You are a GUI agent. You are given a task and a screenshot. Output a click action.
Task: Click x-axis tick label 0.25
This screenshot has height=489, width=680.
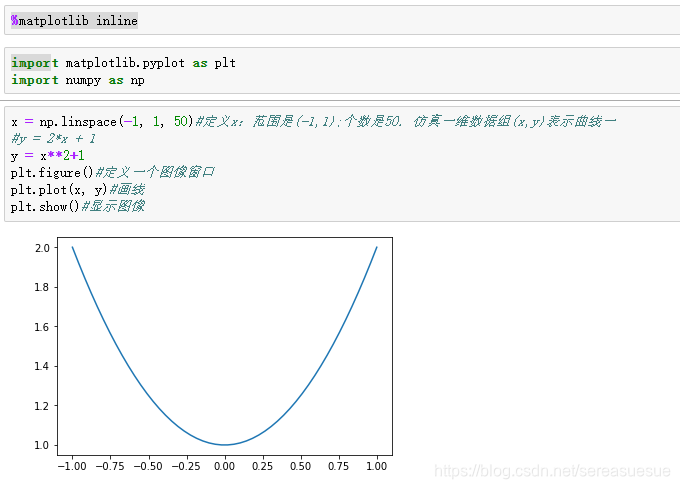click(262, 466)
